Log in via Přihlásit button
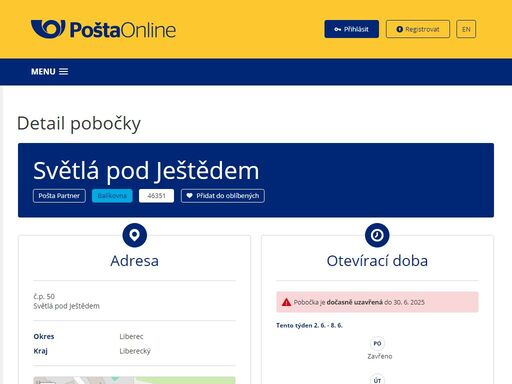Viewport: 512px width, 384px height. point(351,29)
